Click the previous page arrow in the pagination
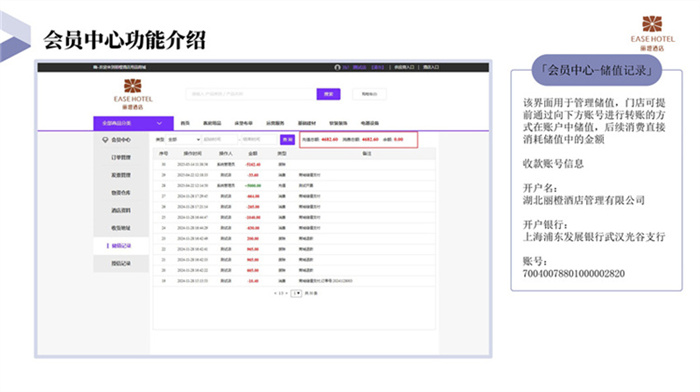 pos(275,293)
